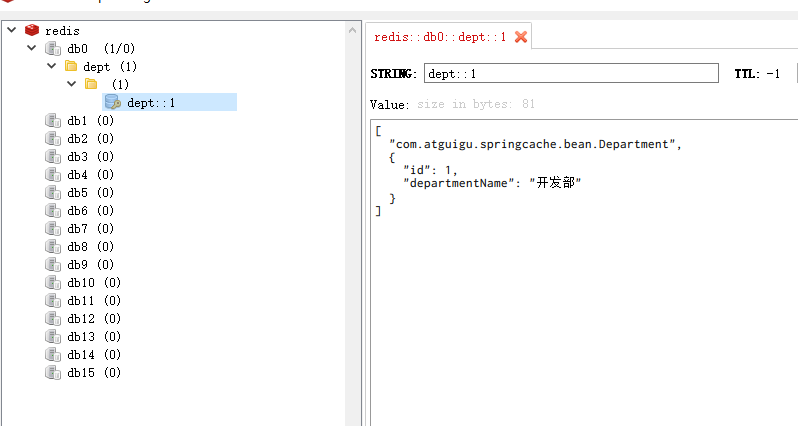This screenshot has width=798, height=426.
Task: Click the db9 database icon
Action: pos(53,265)
